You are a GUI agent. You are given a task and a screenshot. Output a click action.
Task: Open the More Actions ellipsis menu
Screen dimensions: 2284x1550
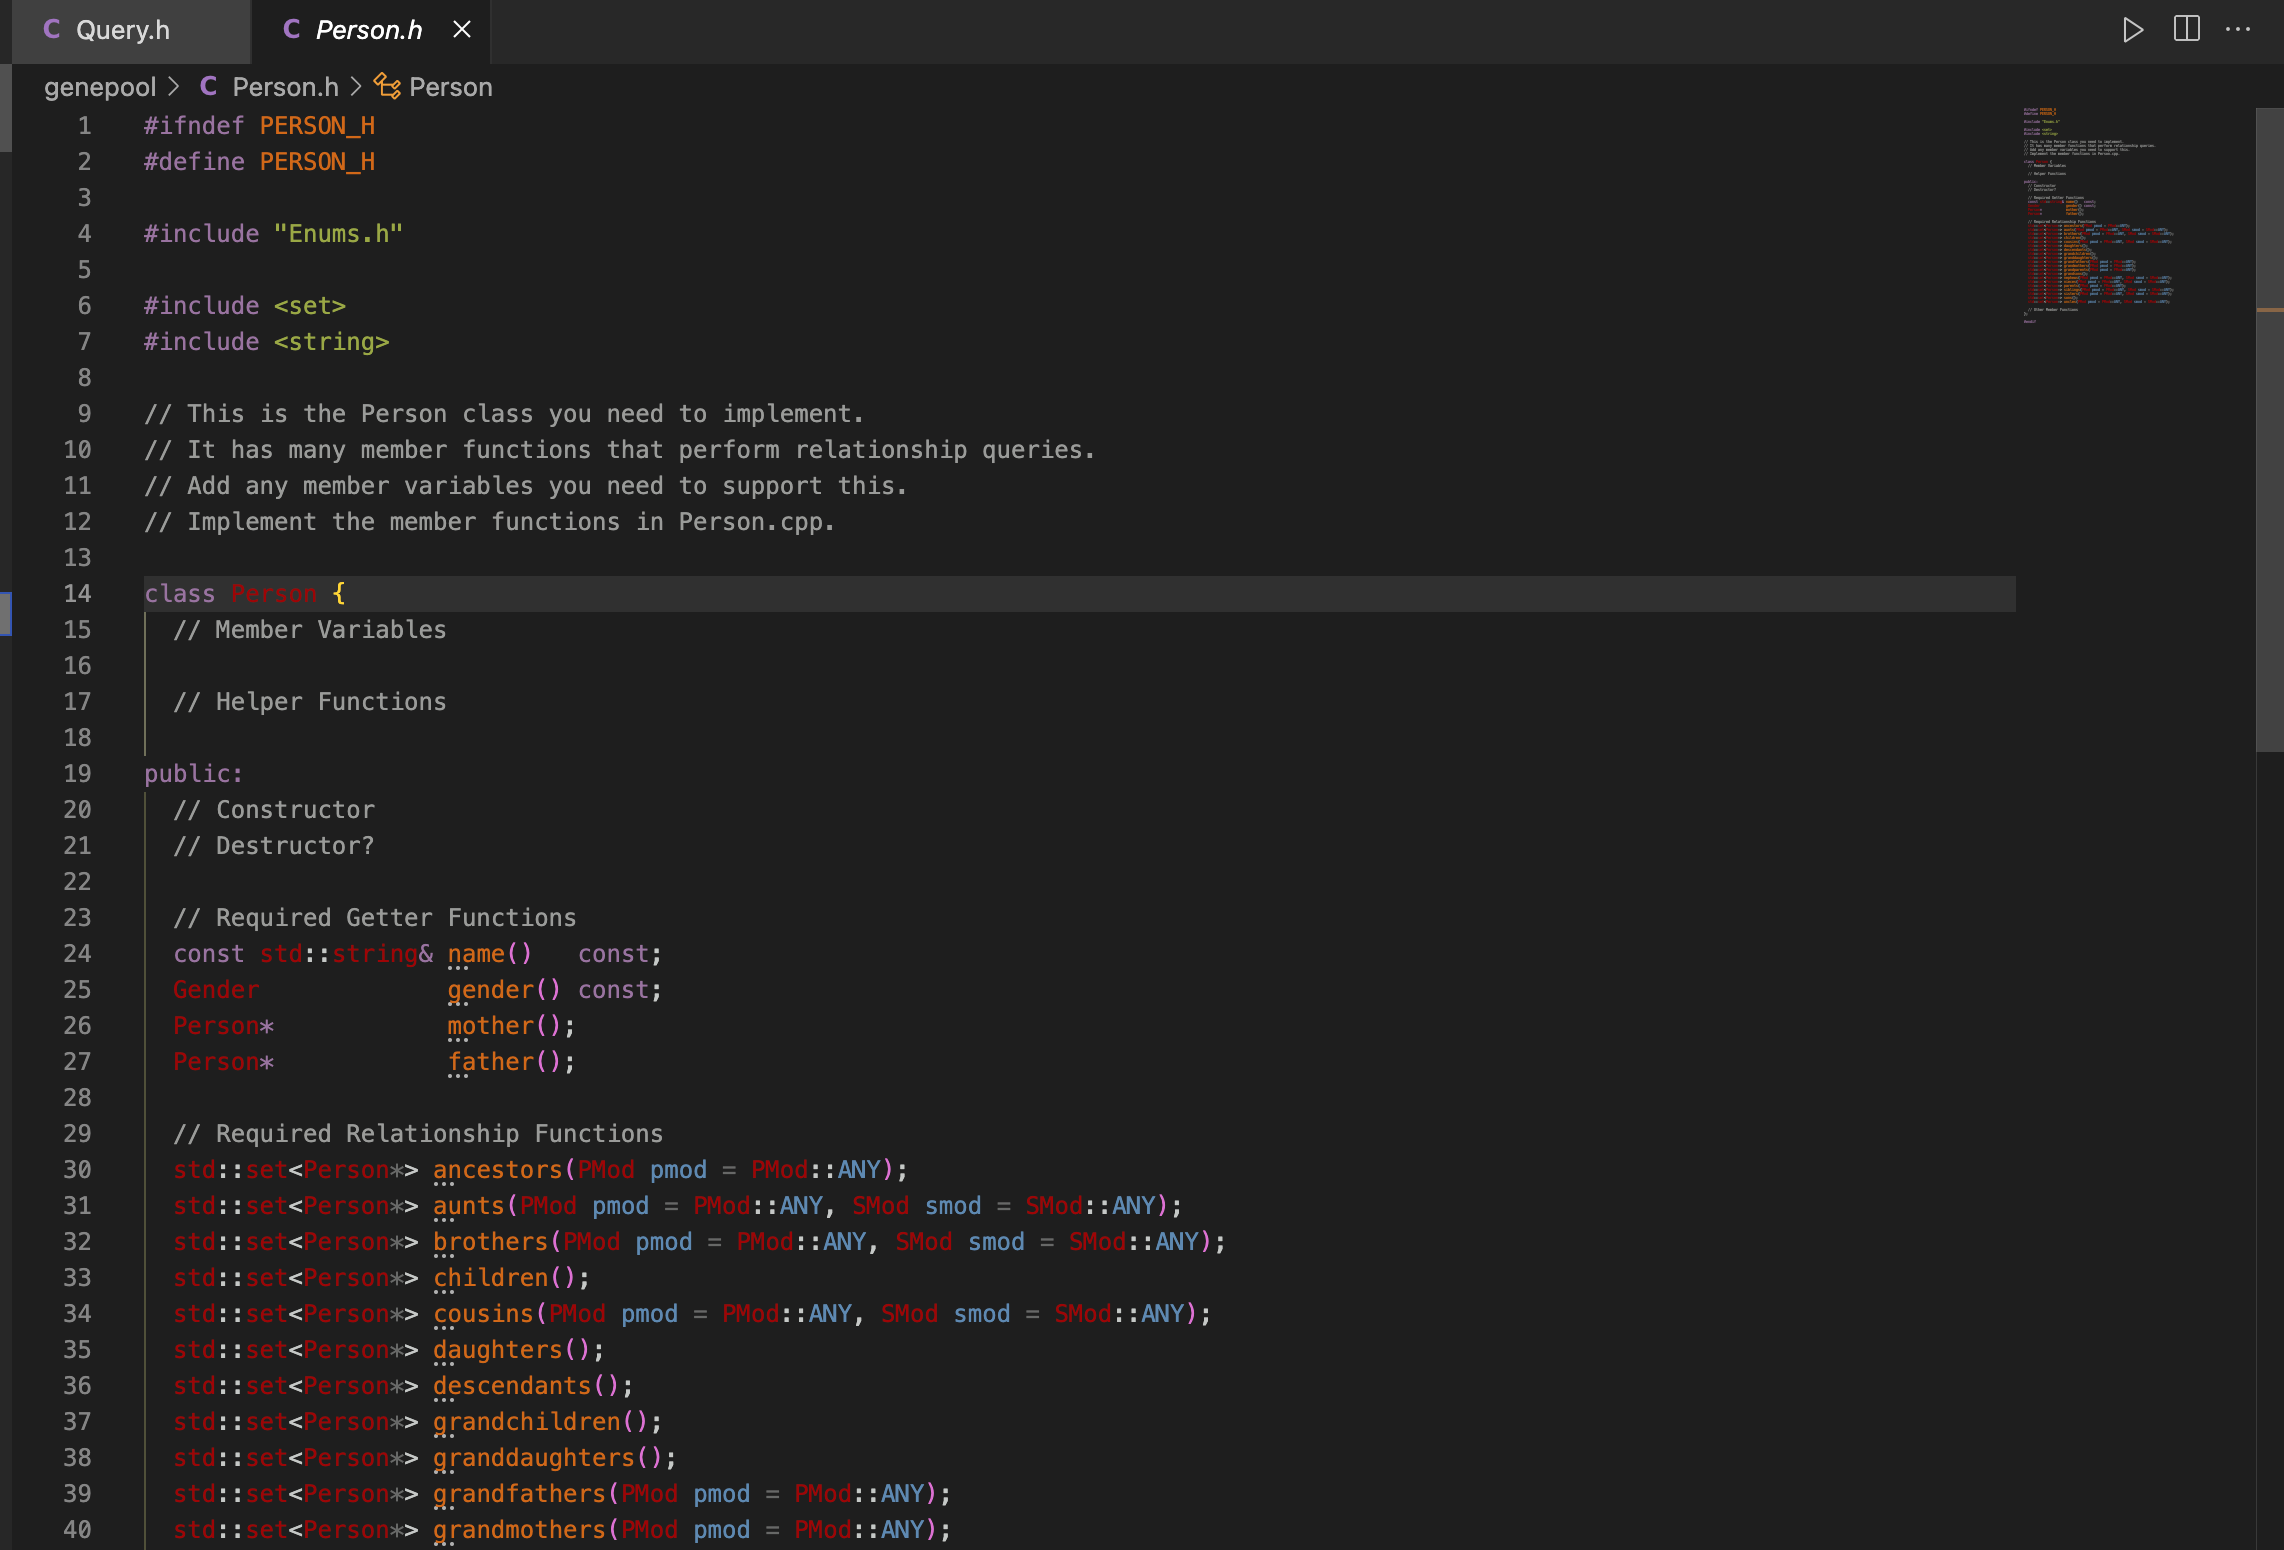[x=2238, y=30]
